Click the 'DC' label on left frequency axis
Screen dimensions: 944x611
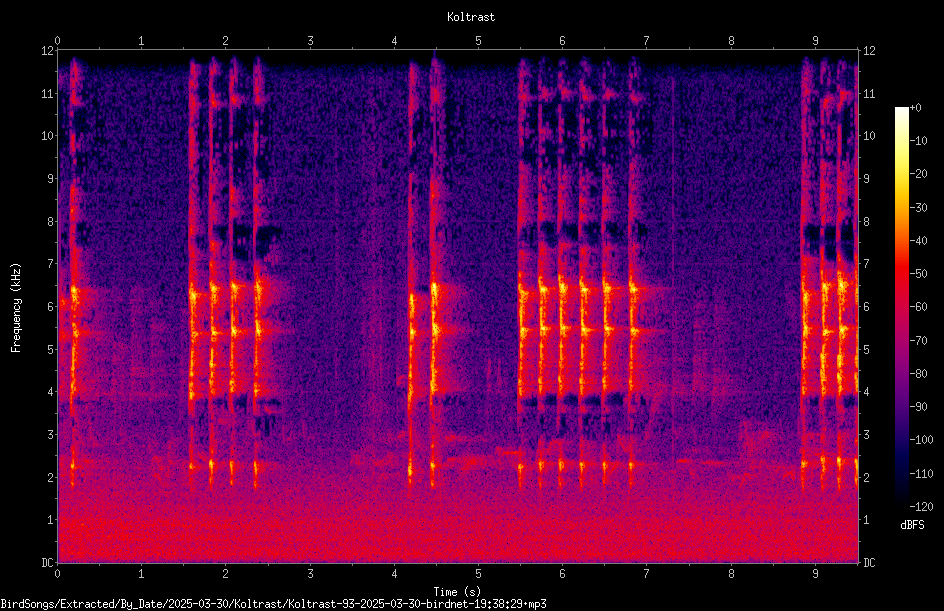[x=47, y=563]
